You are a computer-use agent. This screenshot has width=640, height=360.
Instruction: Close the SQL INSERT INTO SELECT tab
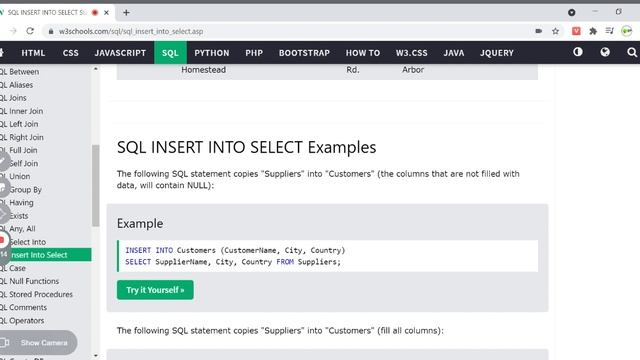[106, 13]
